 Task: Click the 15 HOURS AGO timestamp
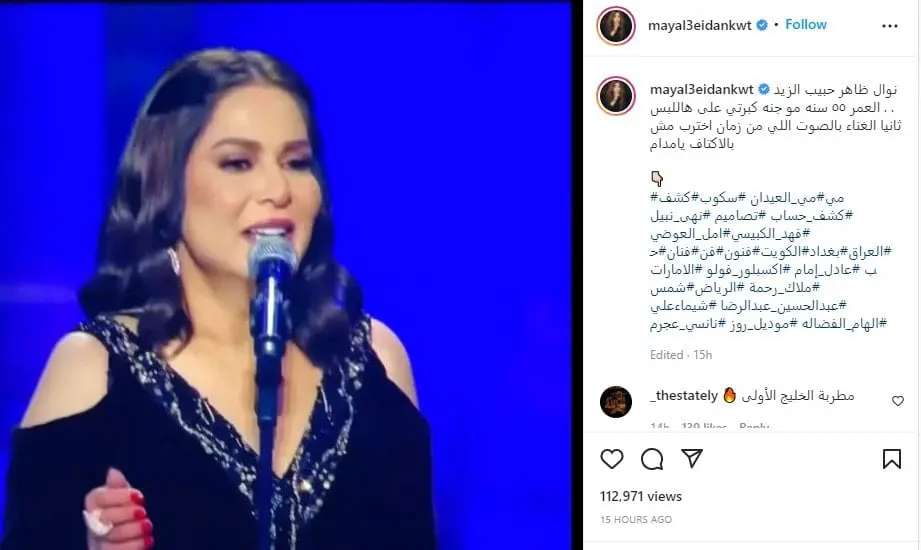coord(636,519)
